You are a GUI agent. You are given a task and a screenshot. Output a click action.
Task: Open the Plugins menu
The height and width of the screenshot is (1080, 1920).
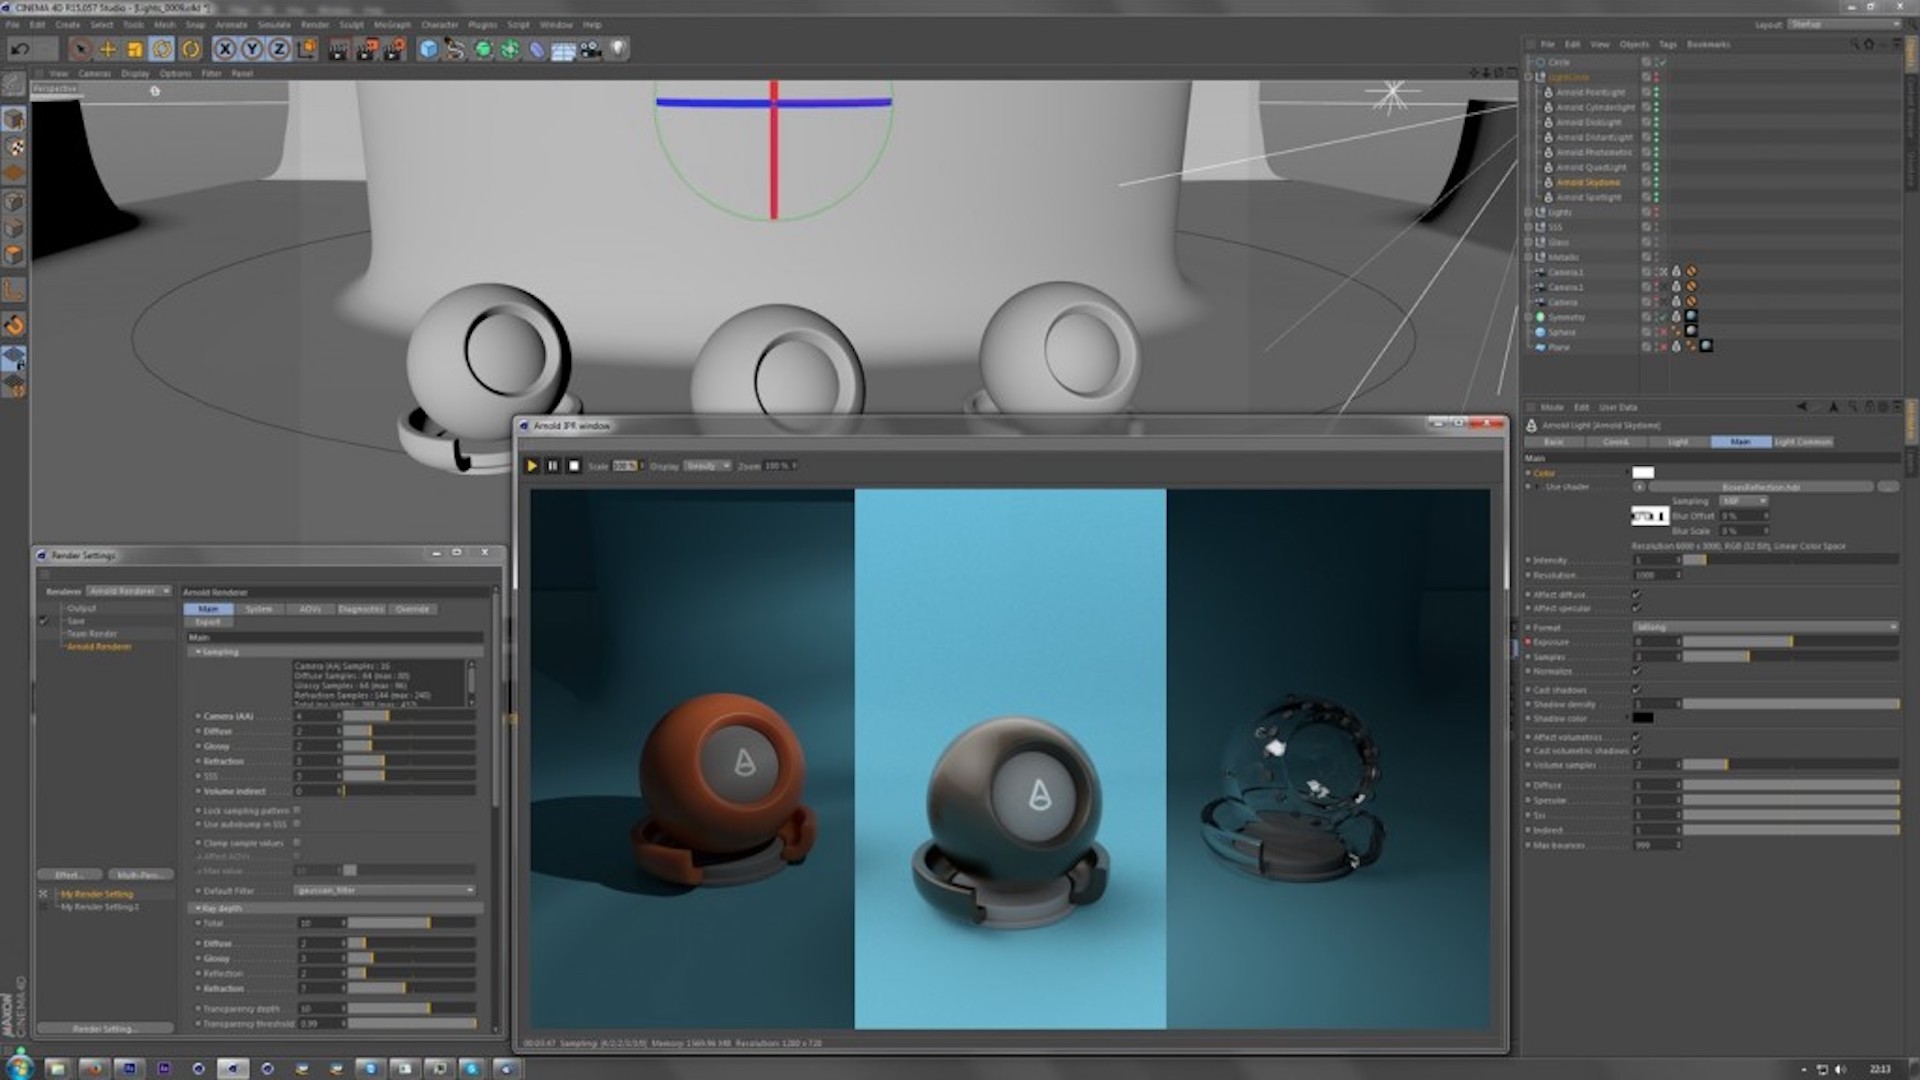pyautogui.click(x=483, y=25)
